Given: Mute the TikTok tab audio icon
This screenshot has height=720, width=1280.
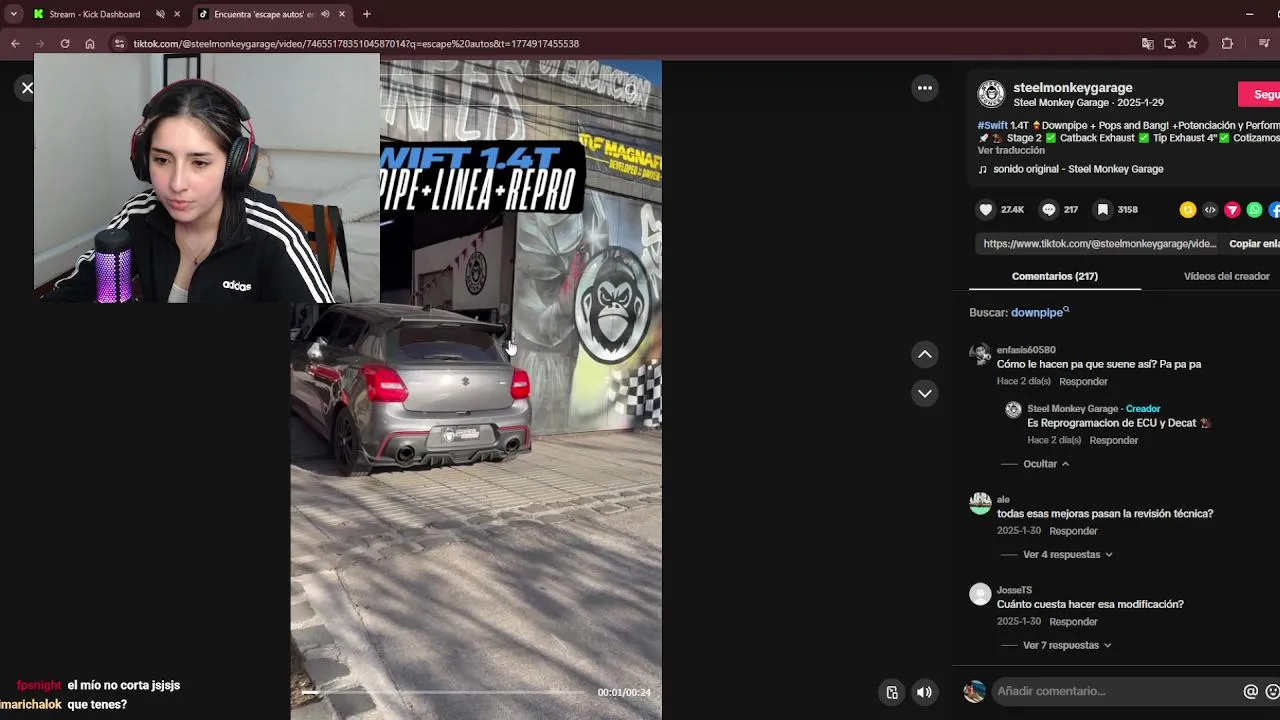Looking at the screenshot, I should click(325, 14).
